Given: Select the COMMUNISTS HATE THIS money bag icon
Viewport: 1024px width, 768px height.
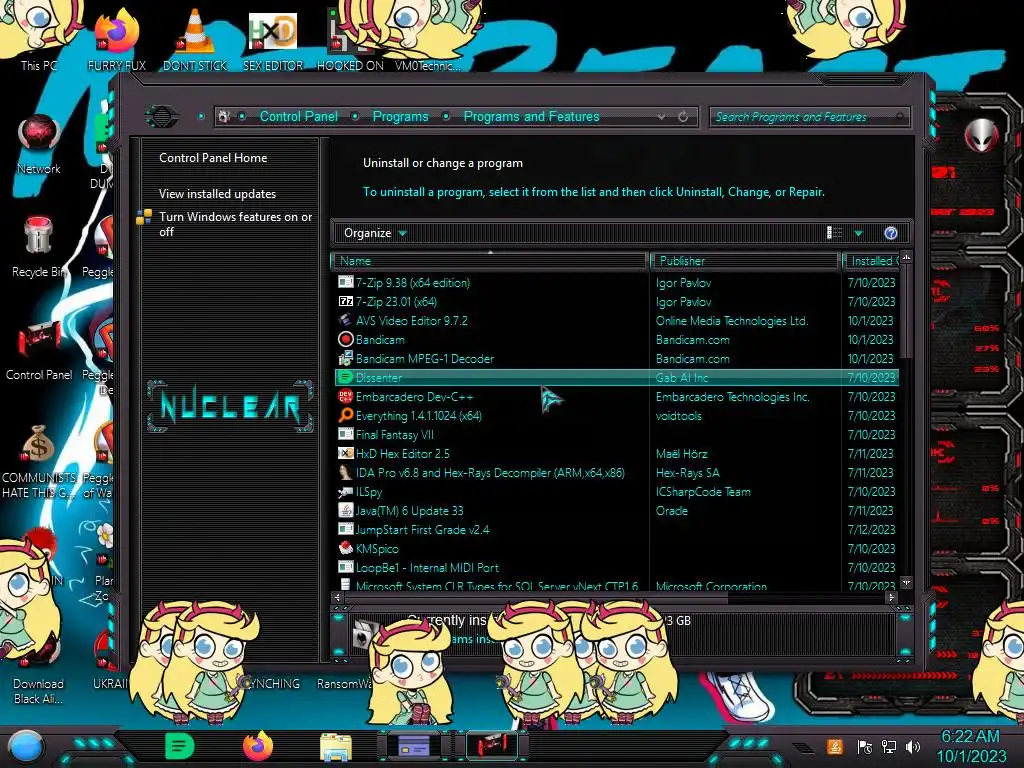Looking at the screenshot, I should 39,460.
